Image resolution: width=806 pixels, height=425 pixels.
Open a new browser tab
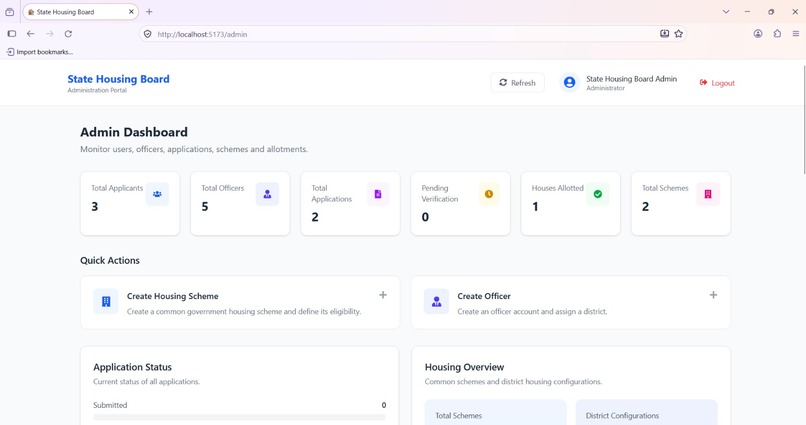149,12
